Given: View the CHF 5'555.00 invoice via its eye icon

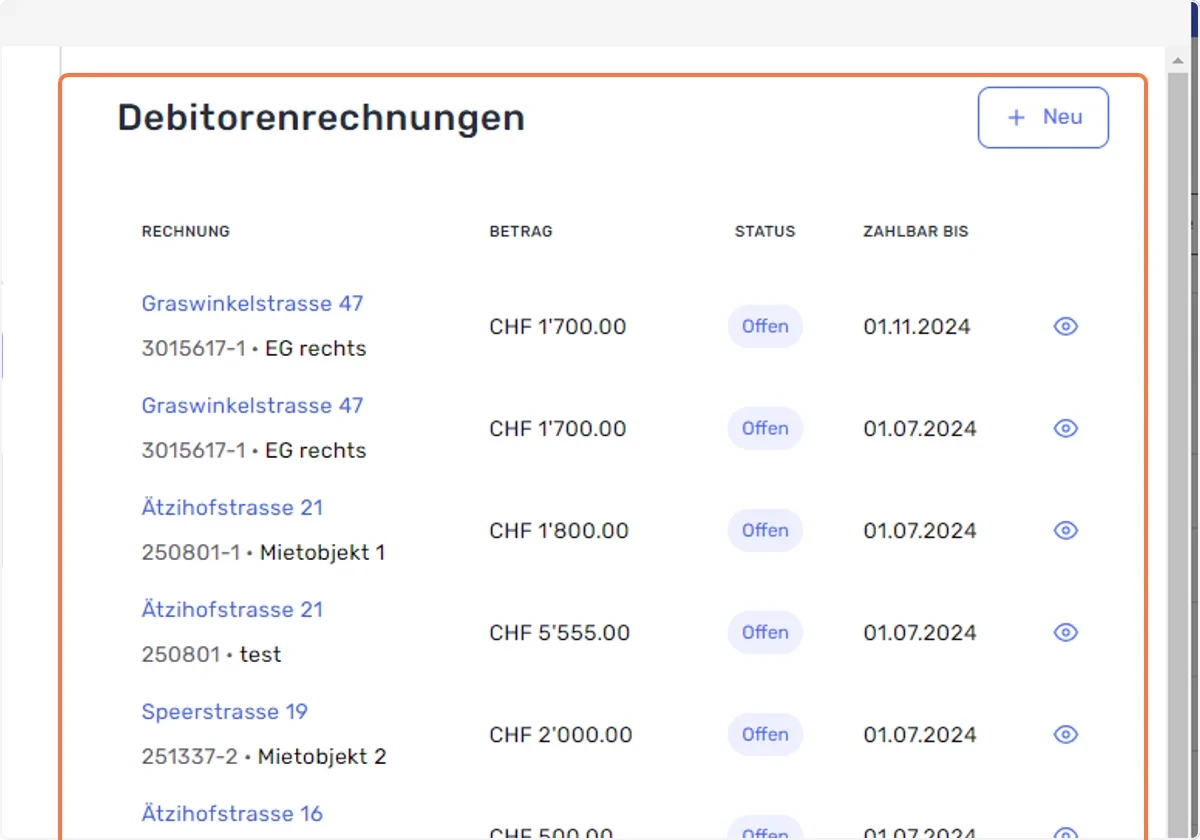Looking at the screenshot, I should tap(1066, 632).
